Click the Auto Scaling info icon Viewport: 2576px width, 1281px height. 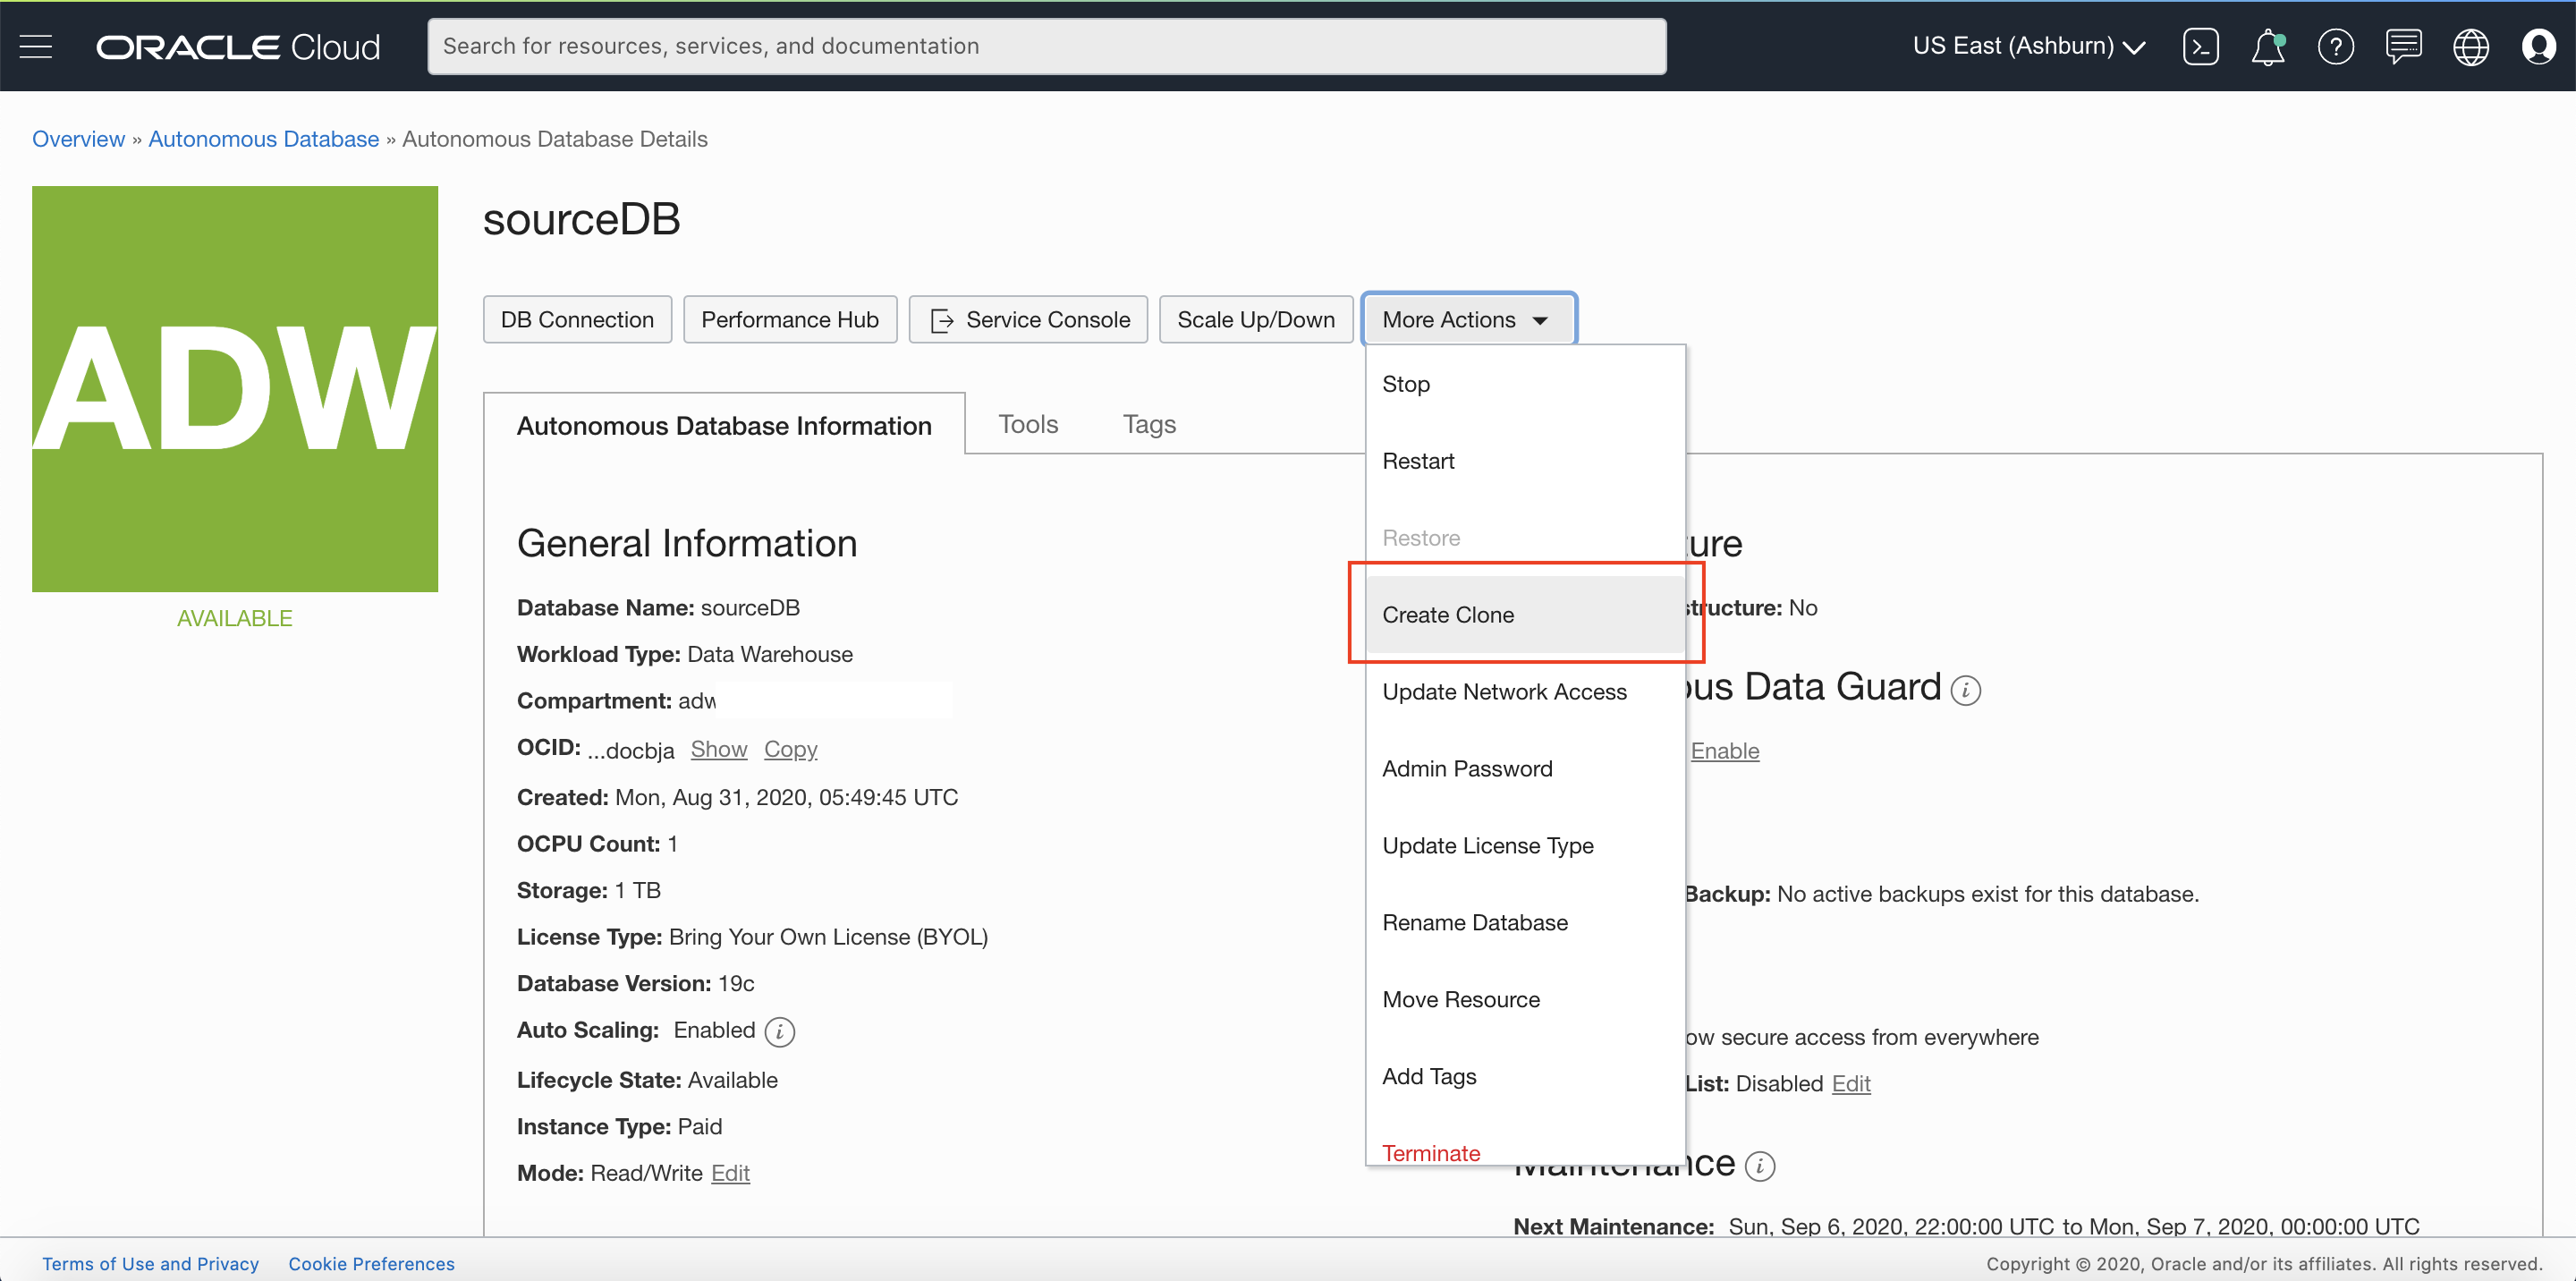[779, 1031]
